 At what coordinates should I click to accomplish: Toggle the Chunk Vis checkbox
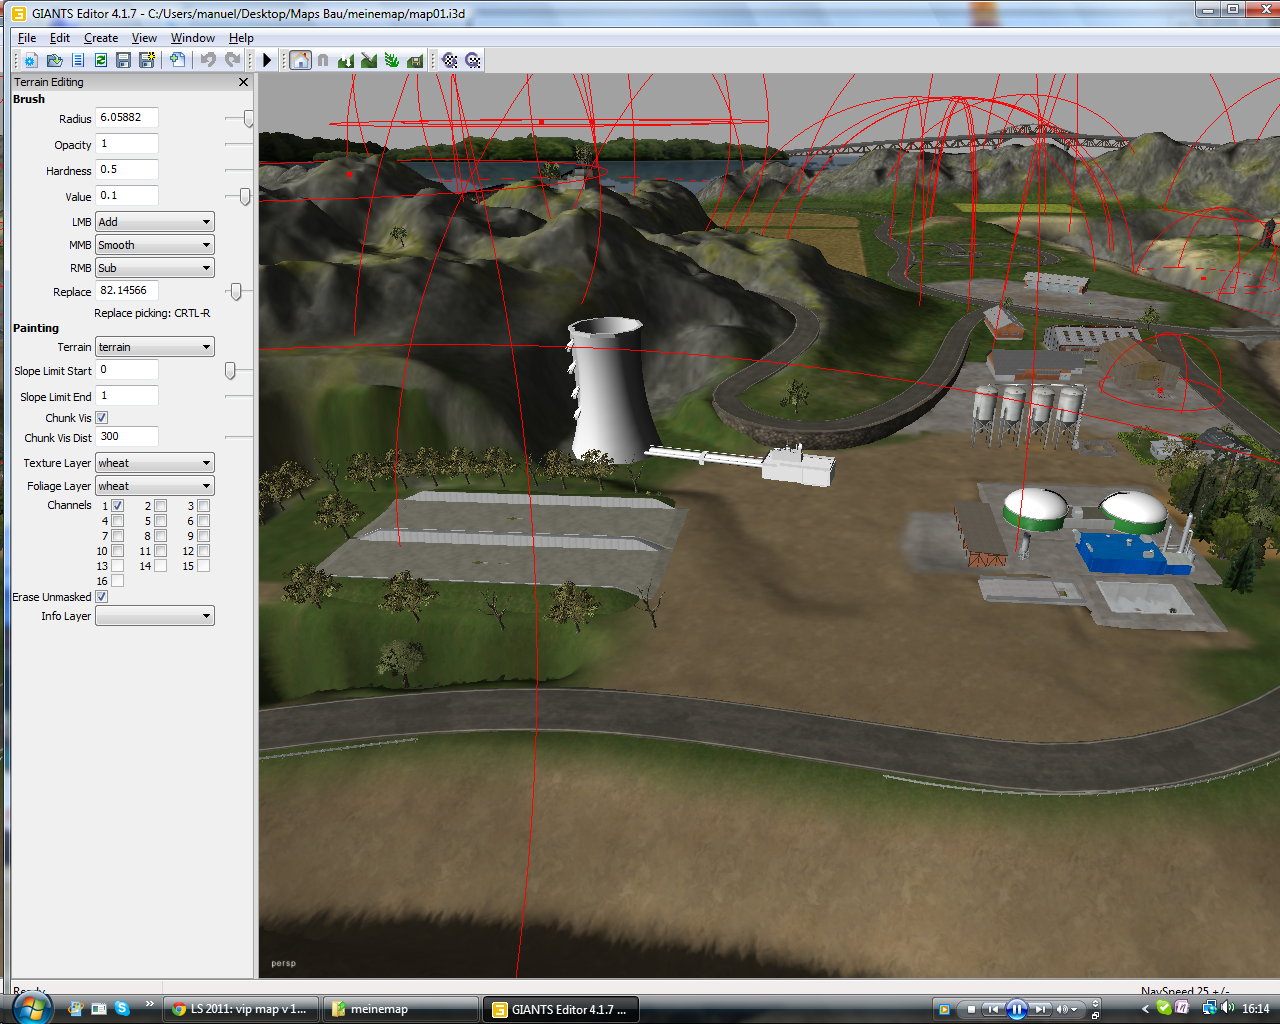pos(102,418)
